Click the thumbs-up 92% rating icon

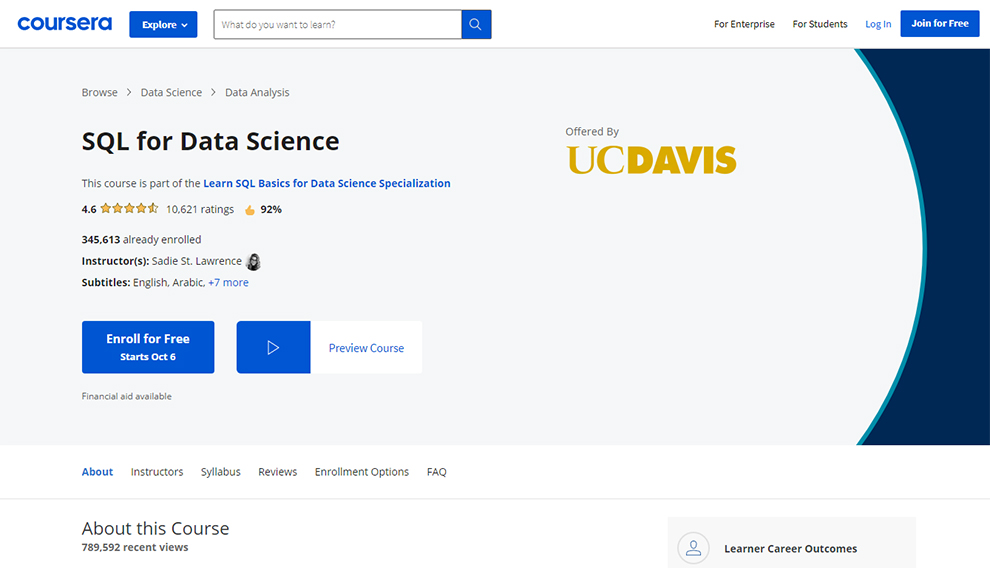[250, 210]
